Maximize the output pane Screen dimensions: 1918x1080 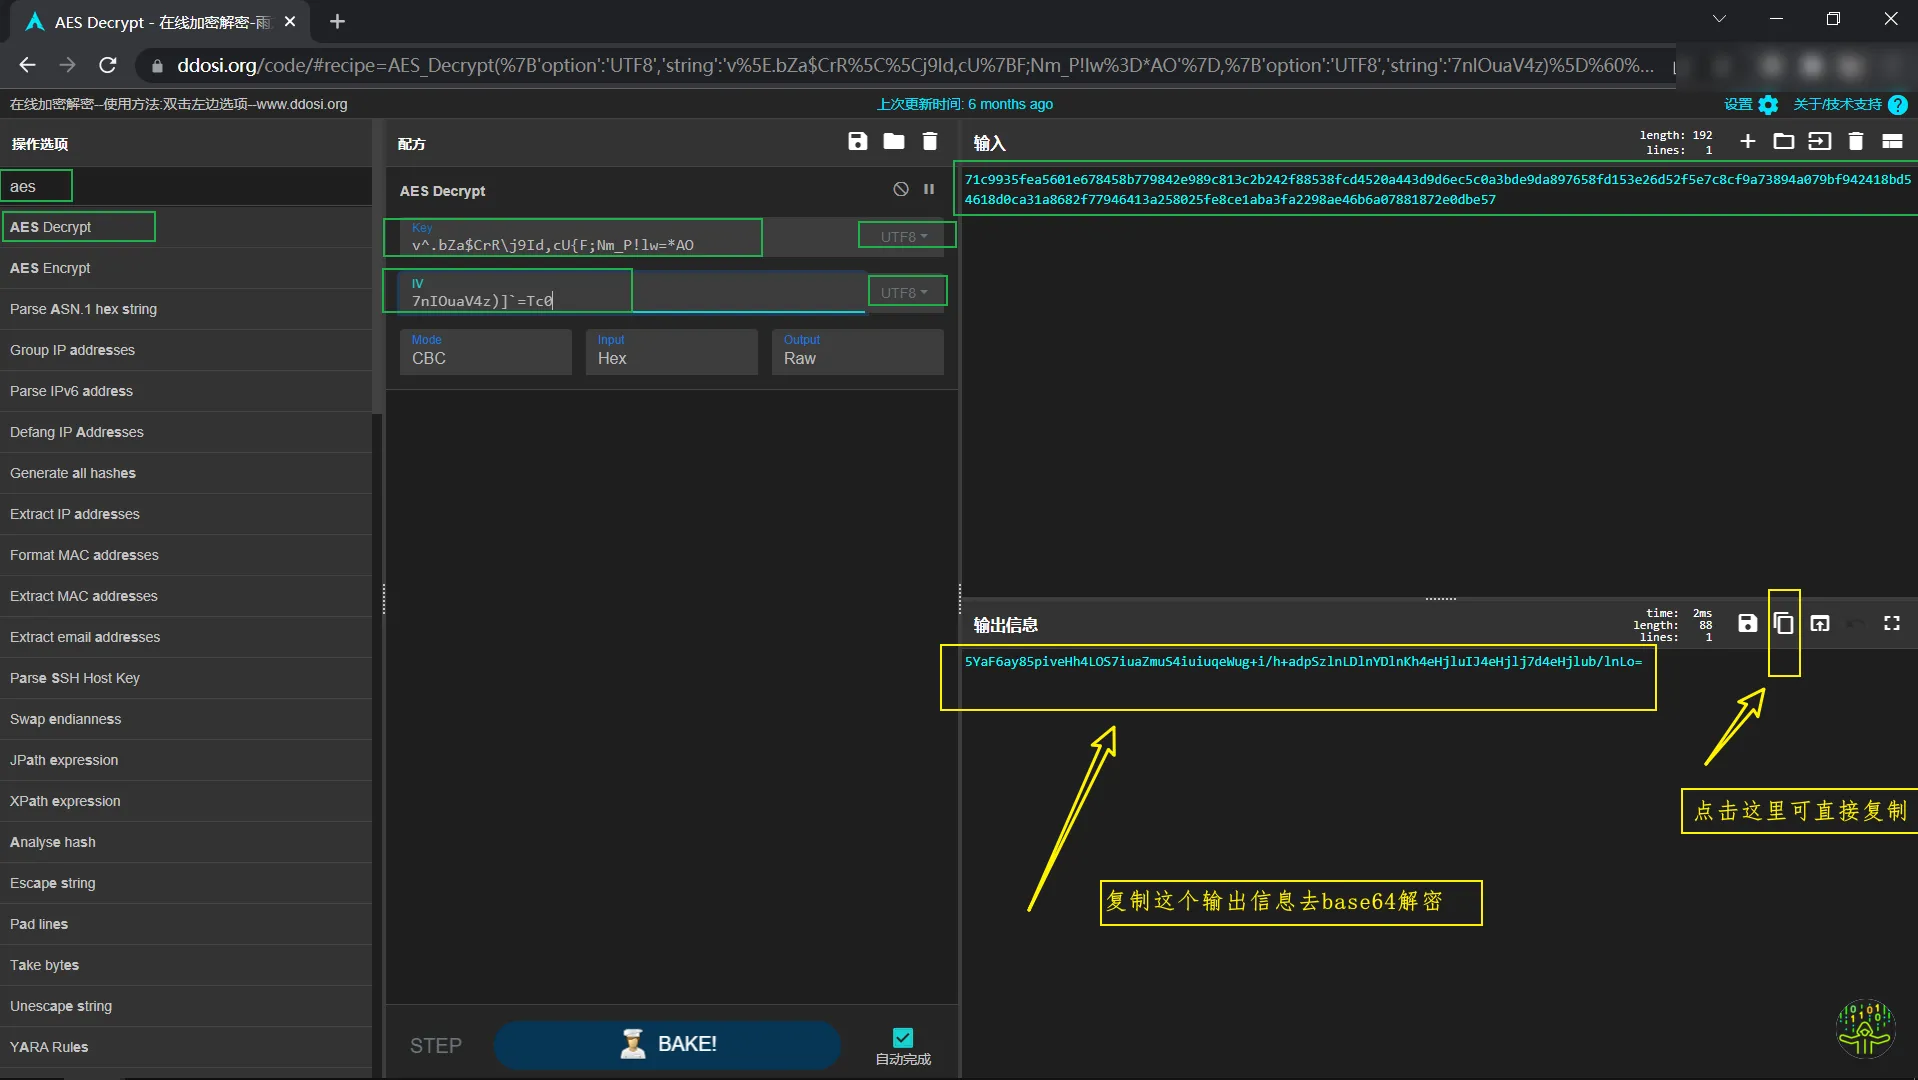point(1891,624)
